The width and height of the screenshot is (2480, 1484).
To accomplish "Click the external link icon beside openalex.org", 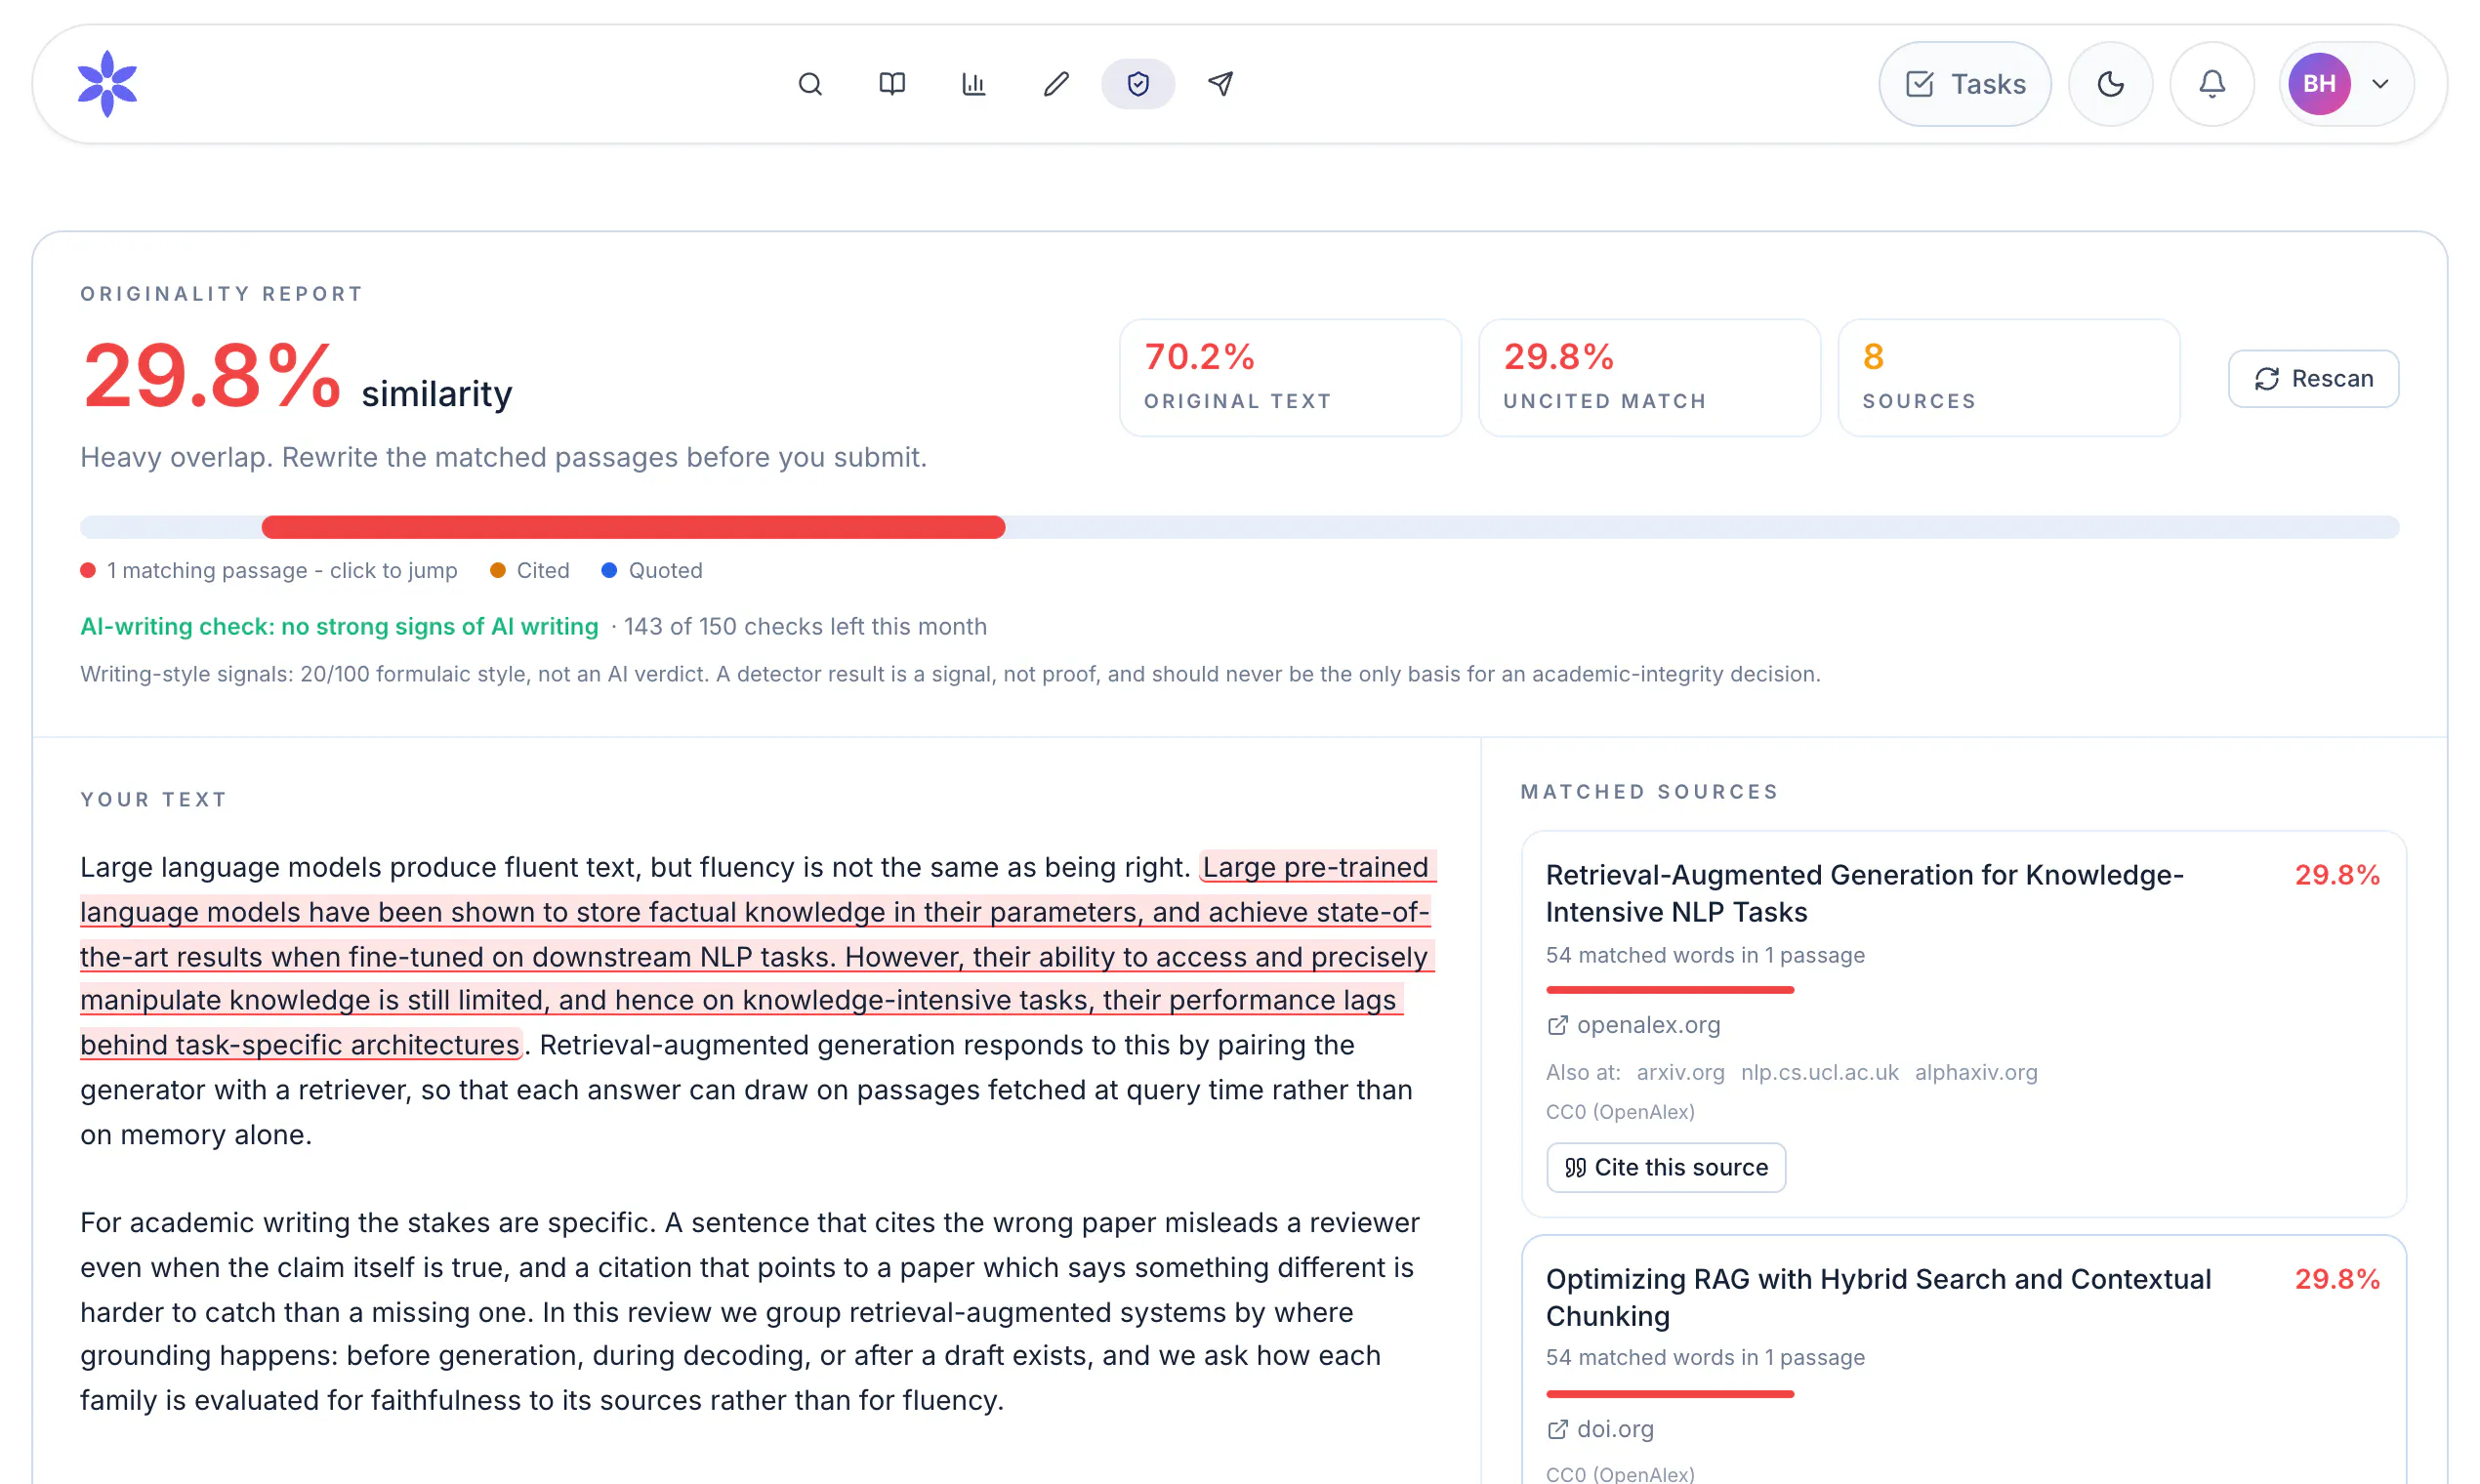I will (x=1557, y=1025).
